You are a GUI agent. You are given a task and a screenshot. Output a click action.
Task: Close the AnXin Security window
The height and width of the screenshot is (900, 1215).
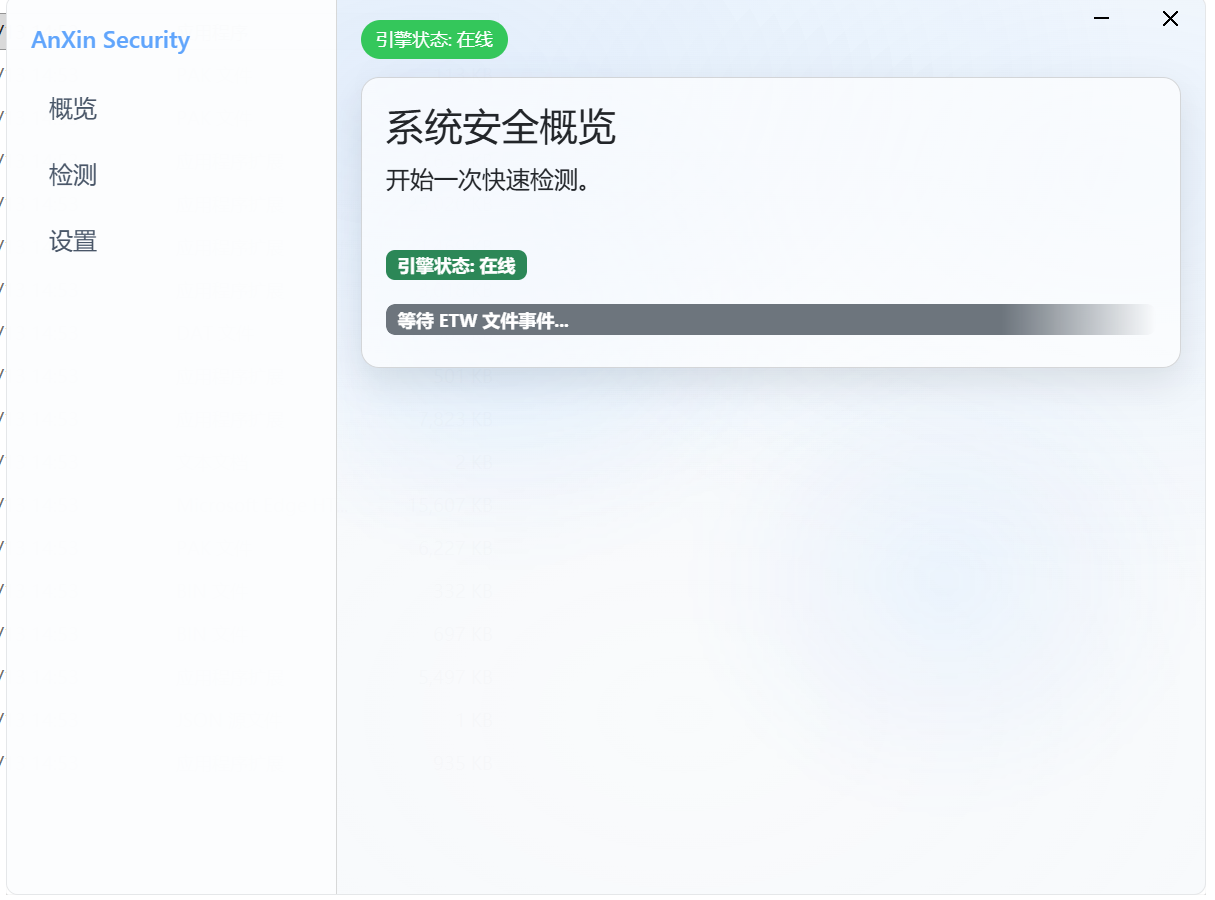(x=1170, y=18)
